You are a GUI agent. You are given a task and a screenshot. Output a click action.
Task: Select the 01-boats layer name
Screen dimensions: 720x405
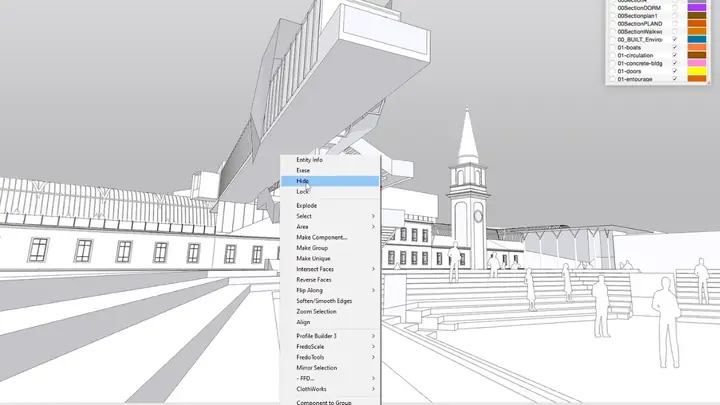coord(629,47)
